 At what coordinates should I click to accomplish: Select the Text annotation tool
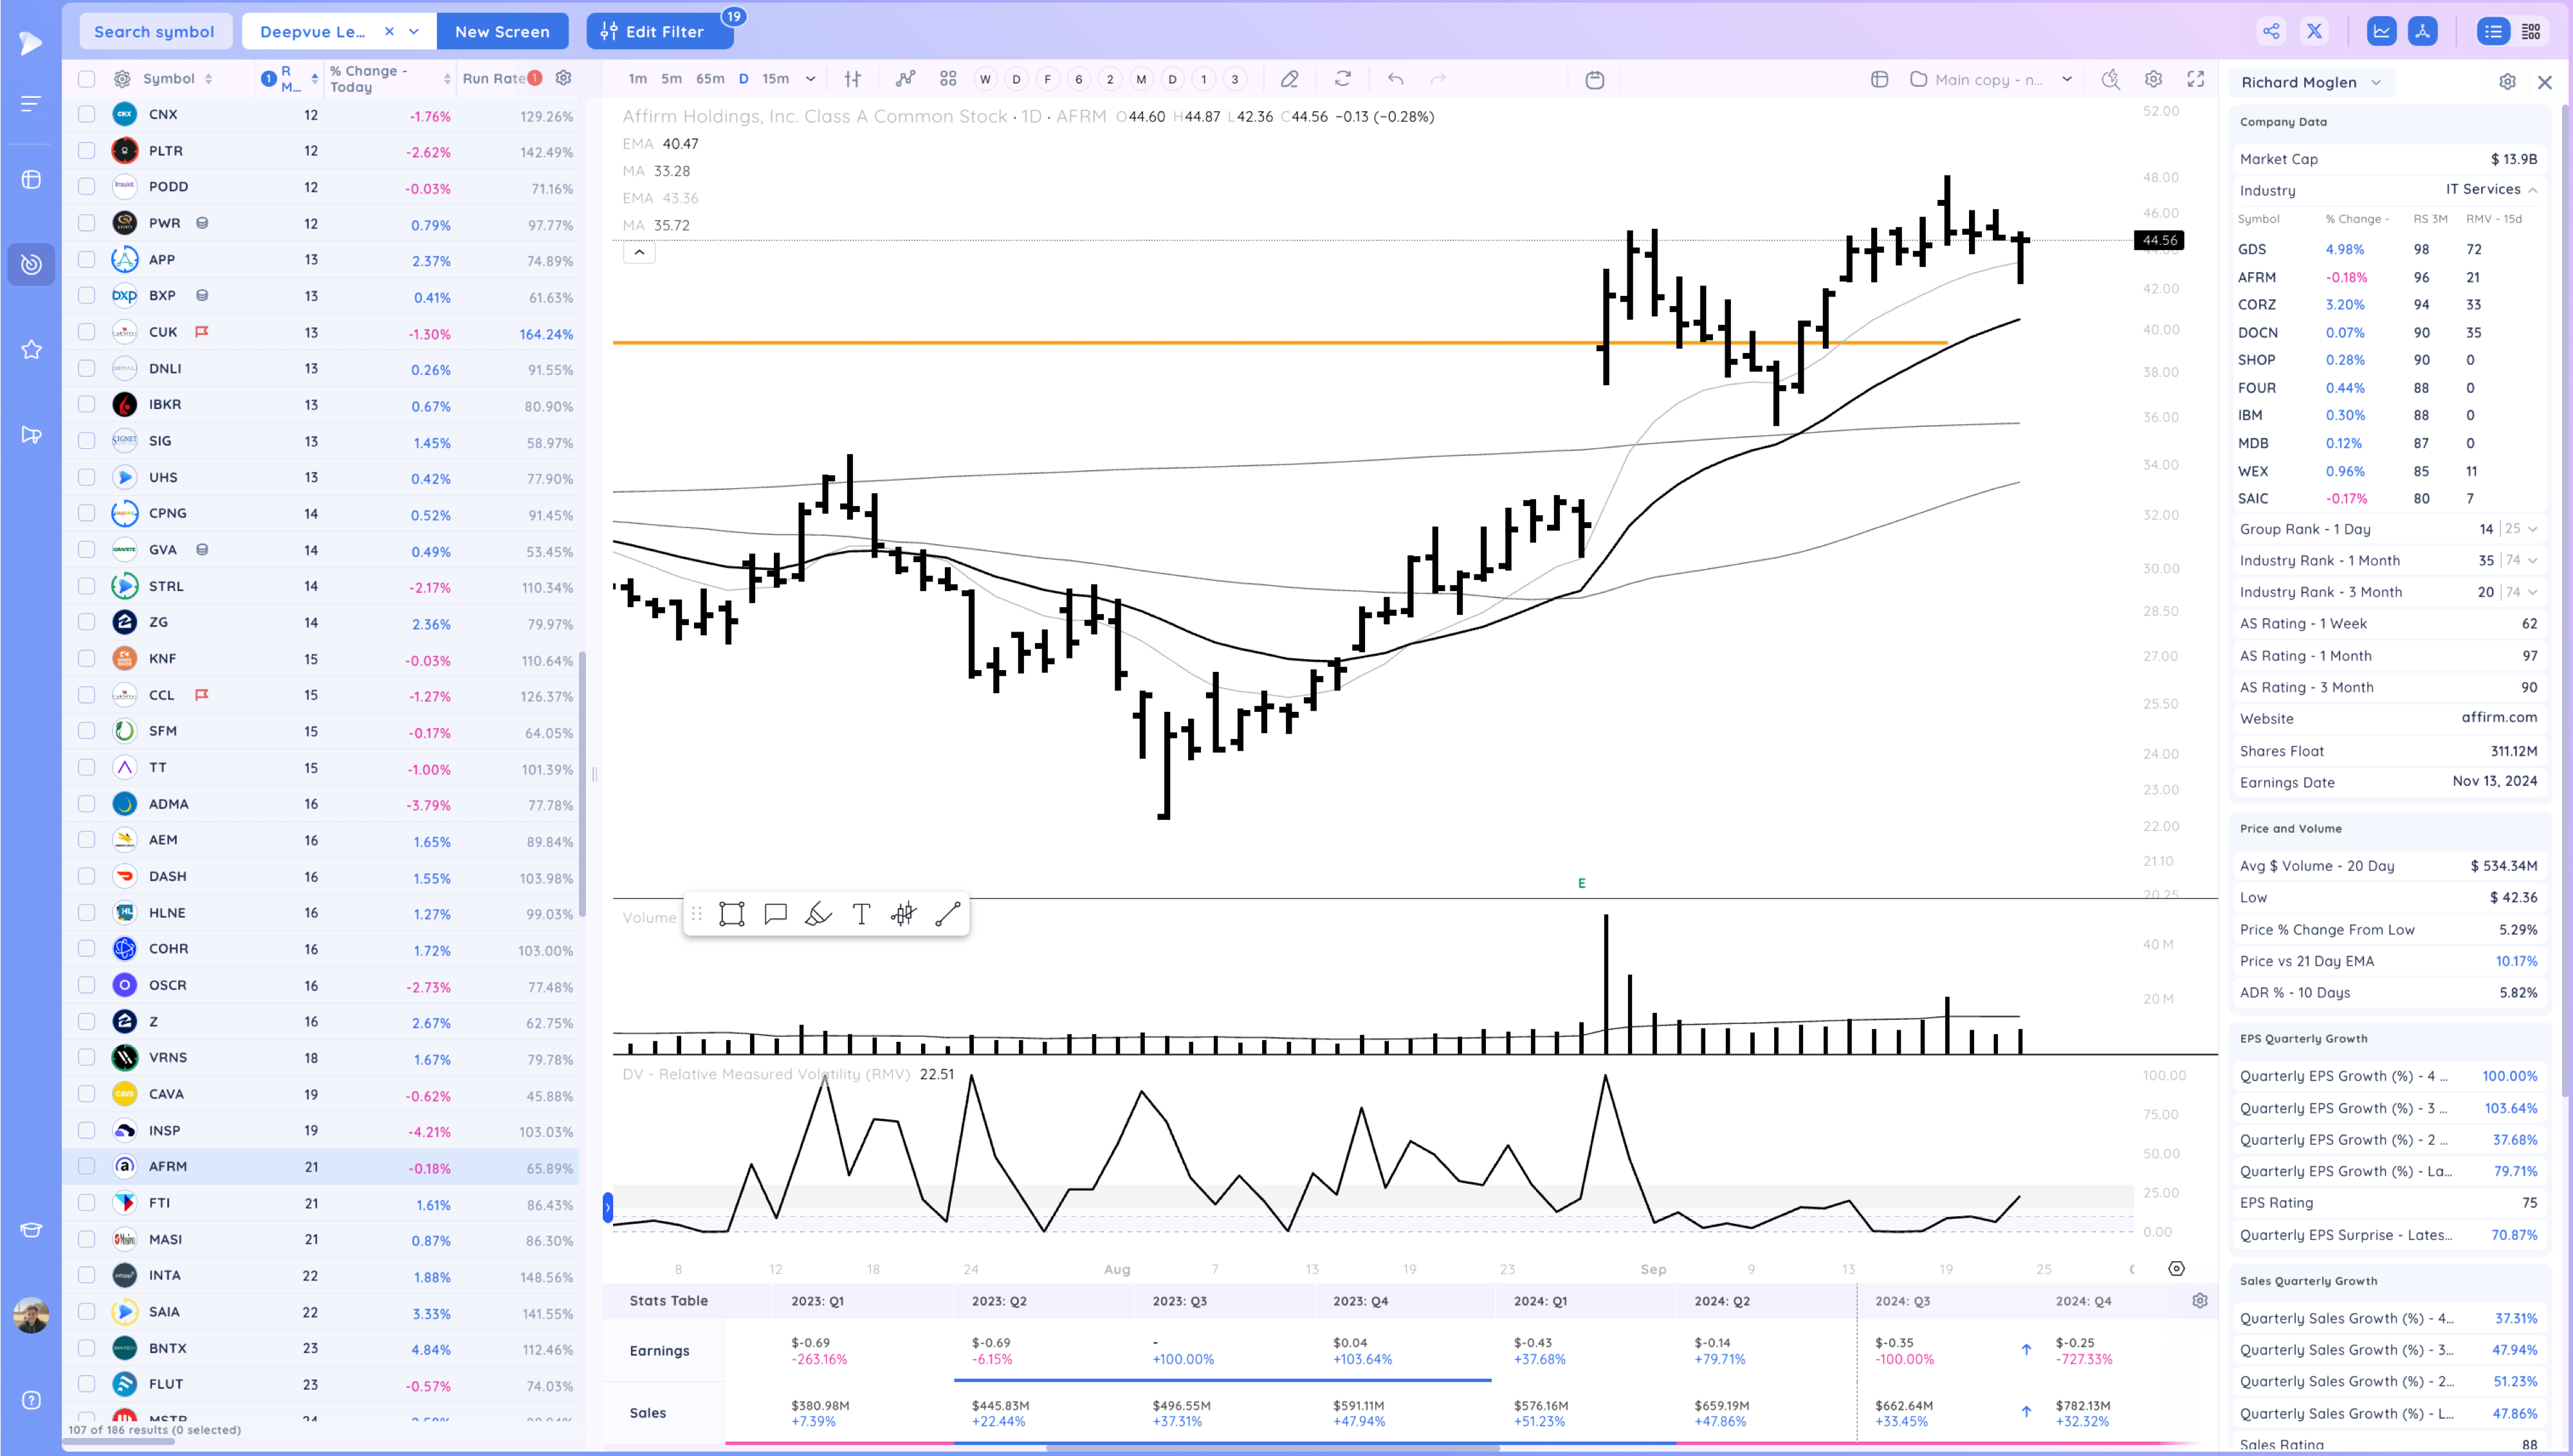click(860, 914)
